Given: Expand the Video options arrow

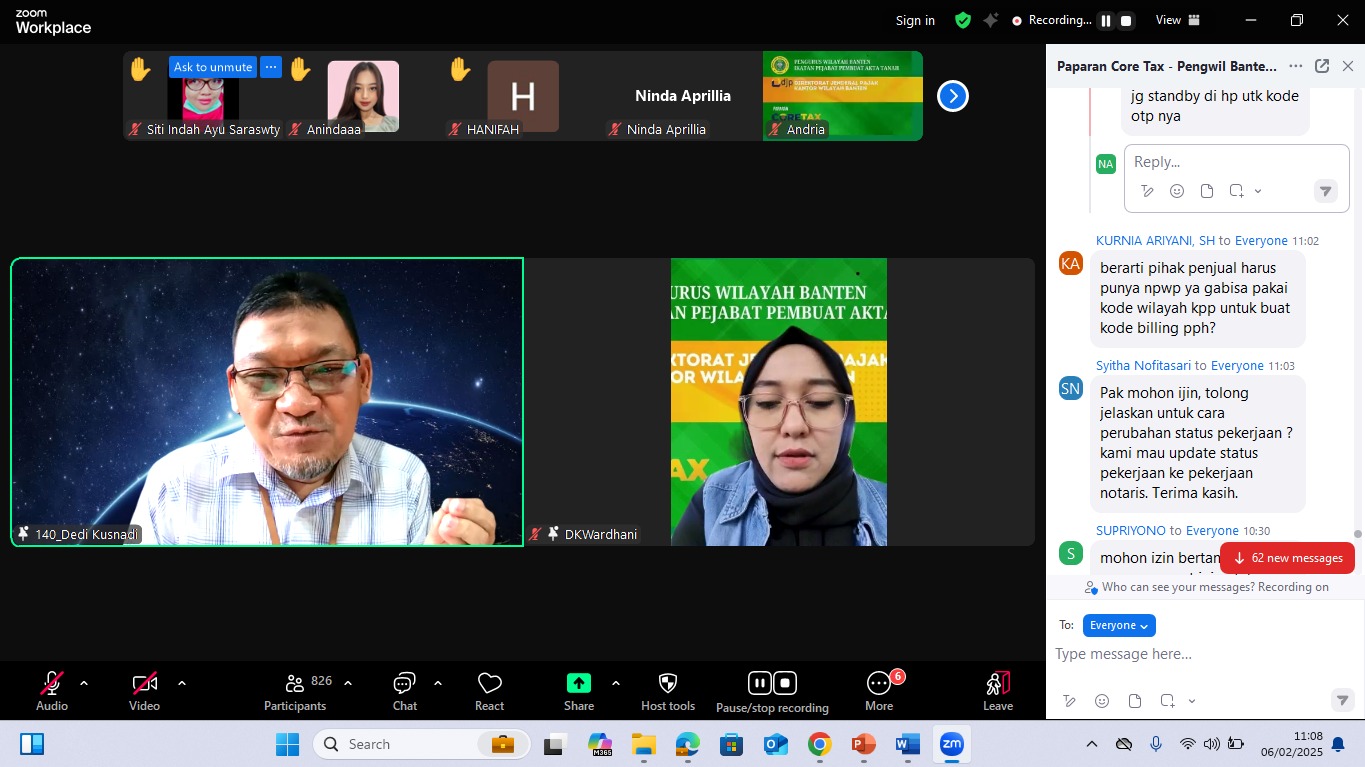Looking at the screenshot, I should point(182,683).
